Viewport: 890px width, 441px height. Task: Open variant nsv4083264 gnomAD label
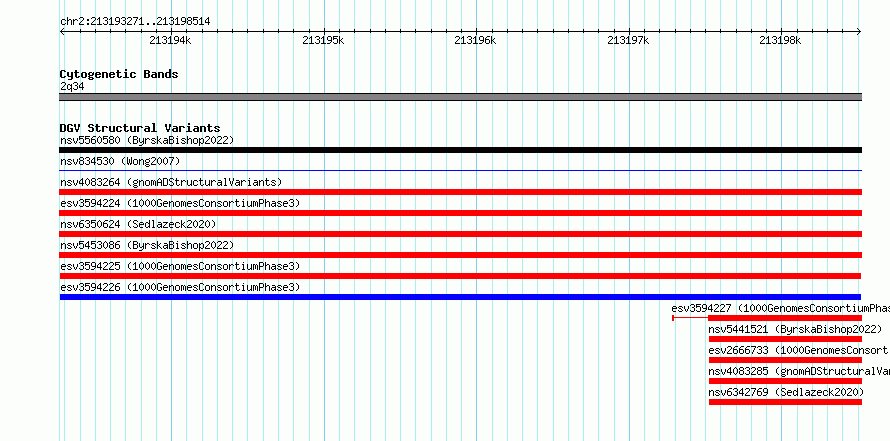point(171,182)
